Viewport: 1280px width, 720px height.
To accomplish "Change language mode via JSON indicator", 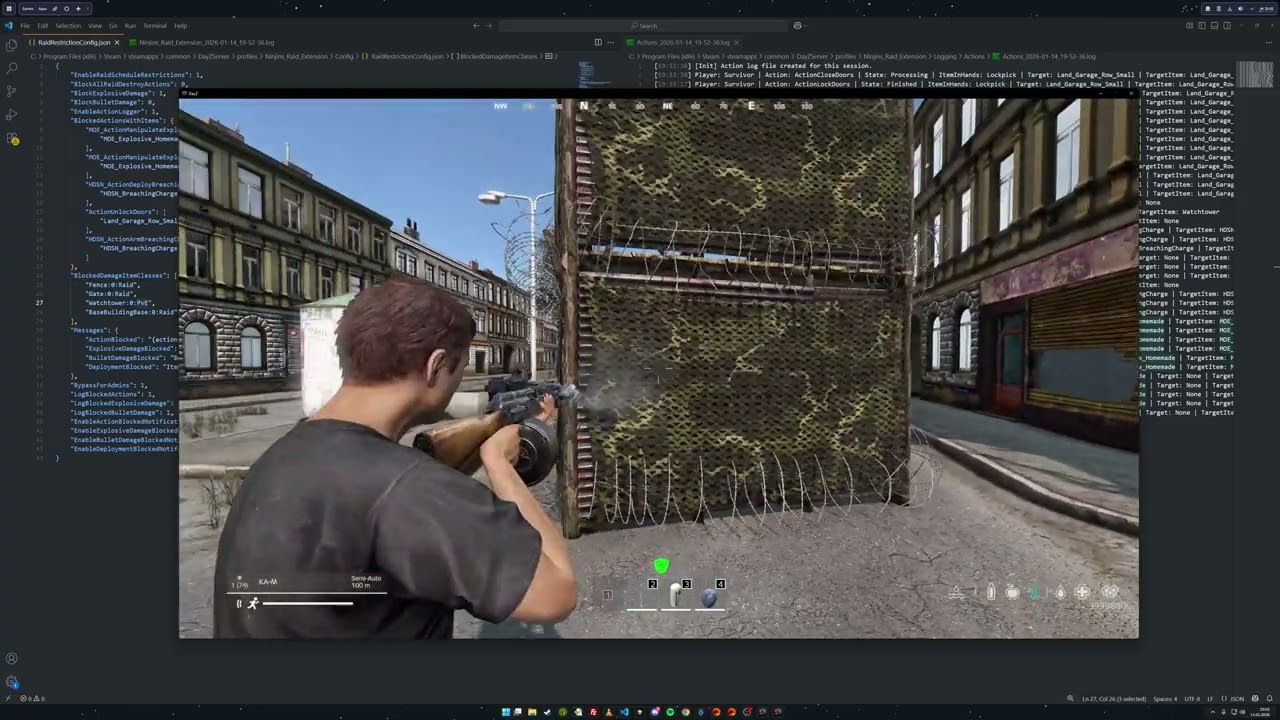I will click(1236, 698).
